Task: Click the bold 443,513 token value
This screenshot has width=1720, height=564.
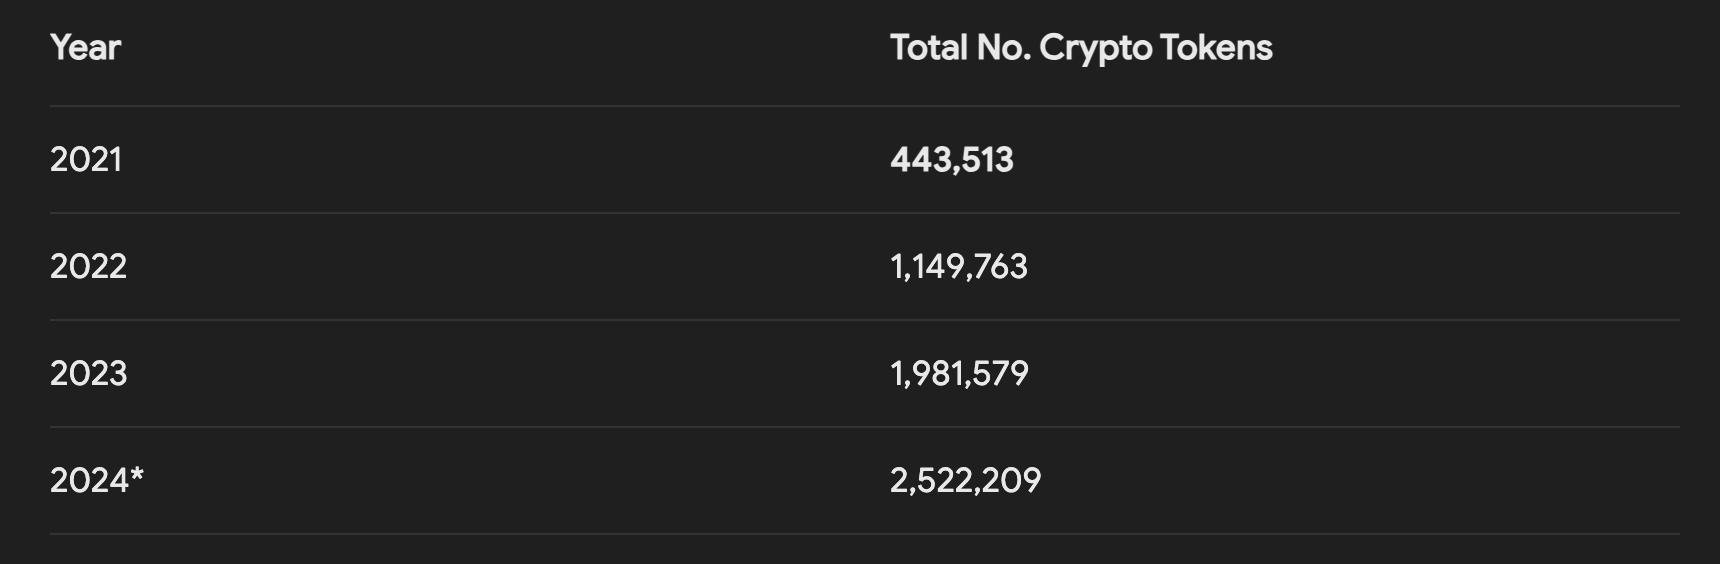Action: click(x=951, y=160)
